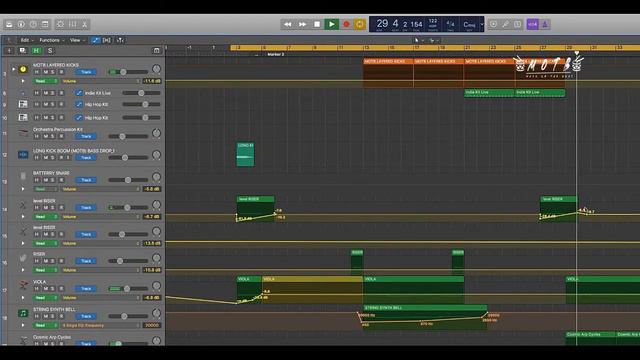Open the Functions menu in the tracks area

click(51, 40)
